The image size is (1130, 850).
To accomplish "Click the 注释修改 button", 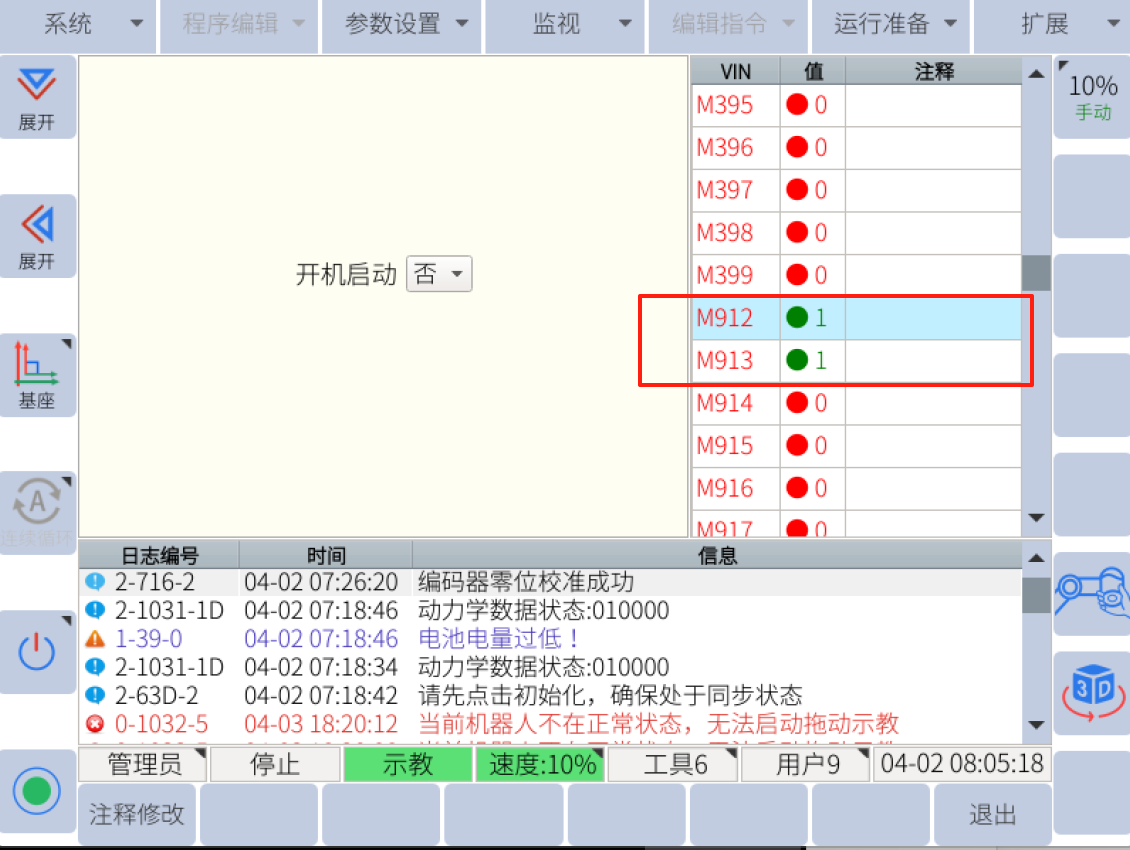I will coord(137,815).
